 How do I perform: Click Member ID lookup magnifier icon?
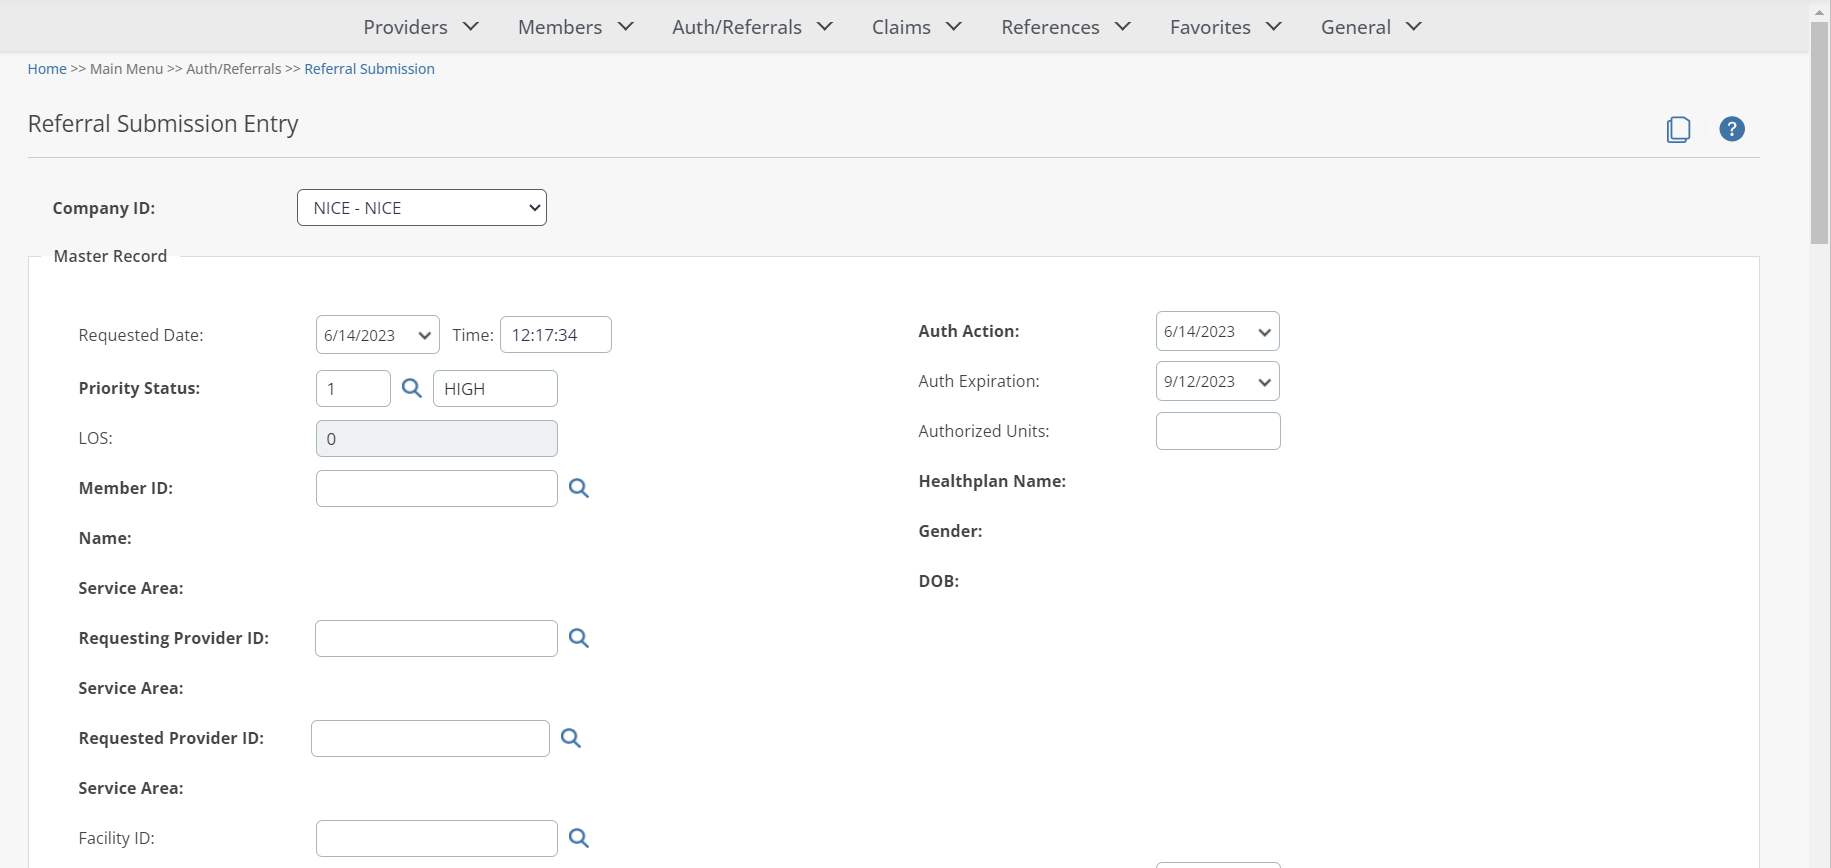click(578, 488)
